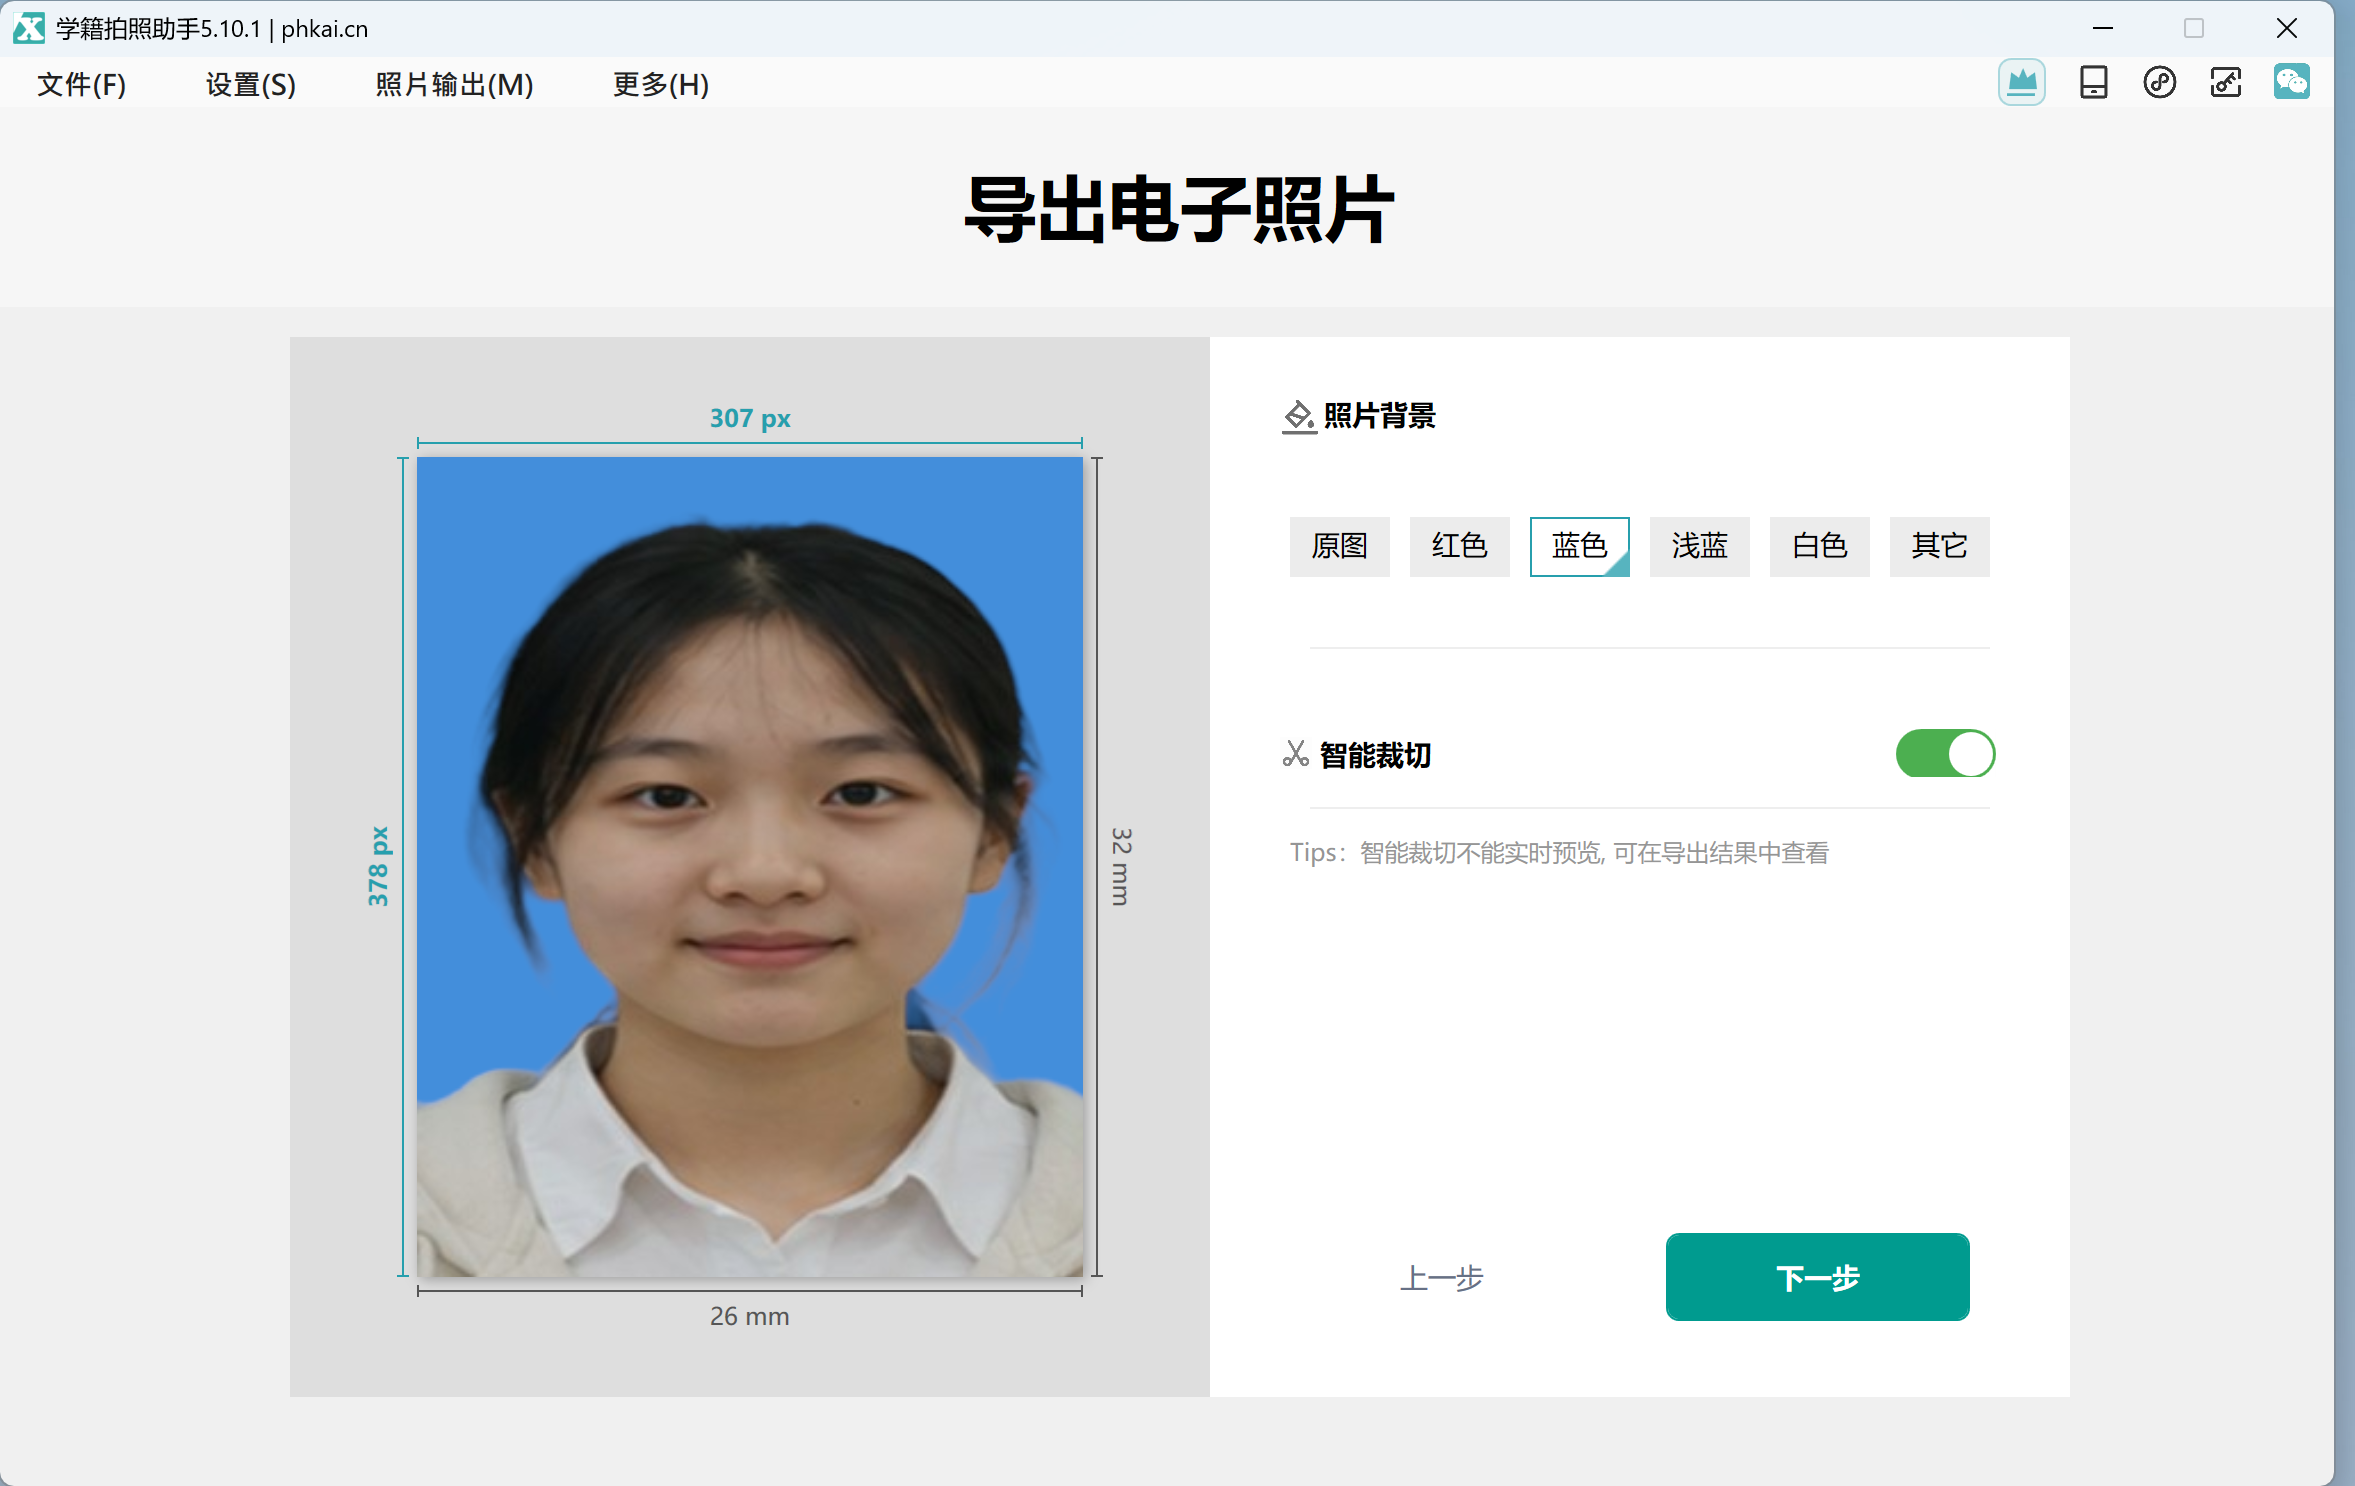Open 其它 background color options

click(1939, 546)
